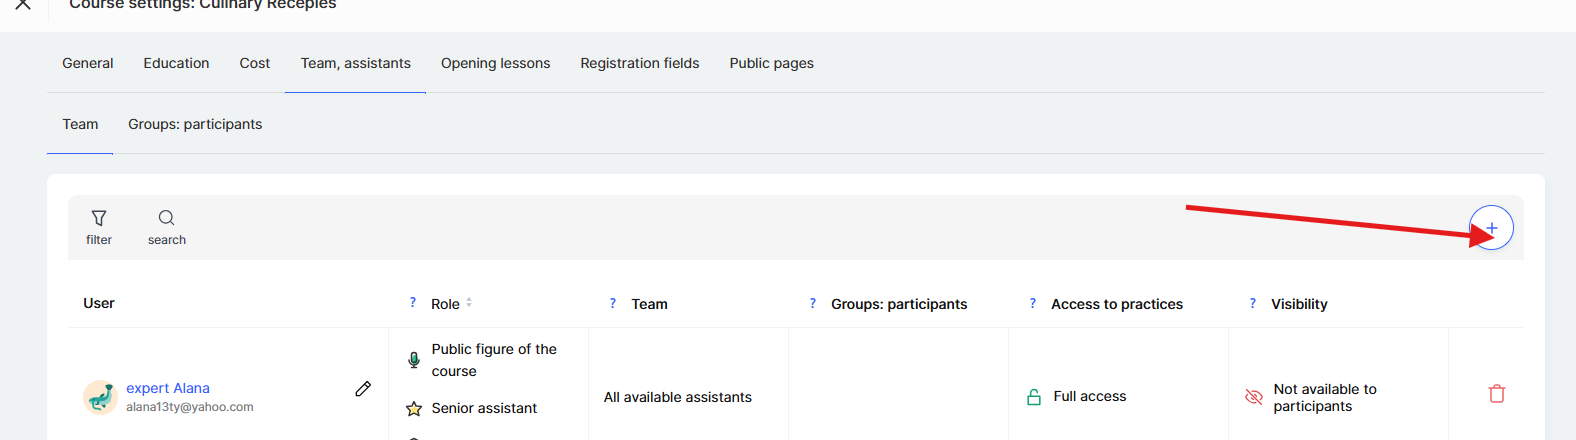This screenshot has height=440, width=1576.
Task: Click the help icon beside Access to practices
Action: (1033, 304)
